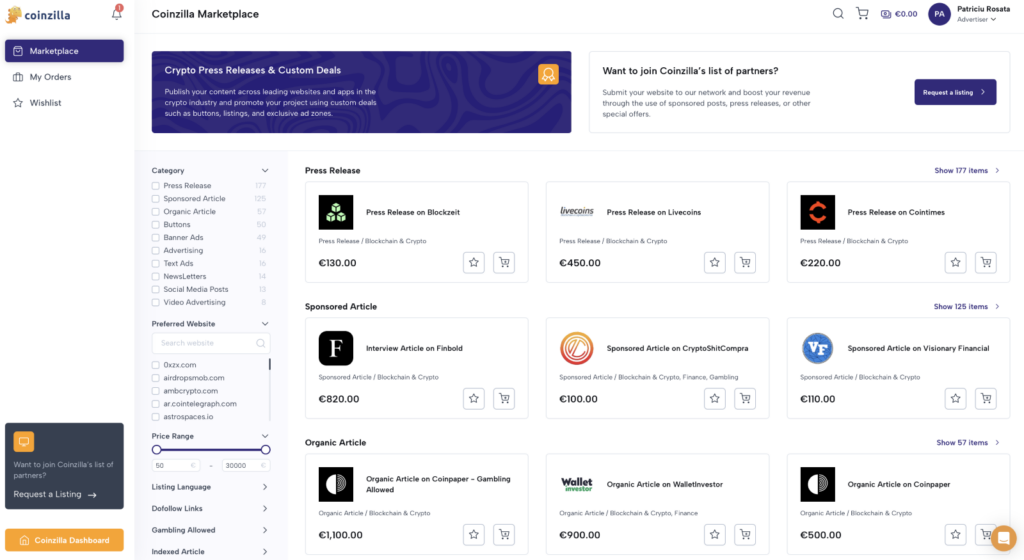Click the minimum price slider handle
This screenshot has height=560, width=1024.
[157, 450]
